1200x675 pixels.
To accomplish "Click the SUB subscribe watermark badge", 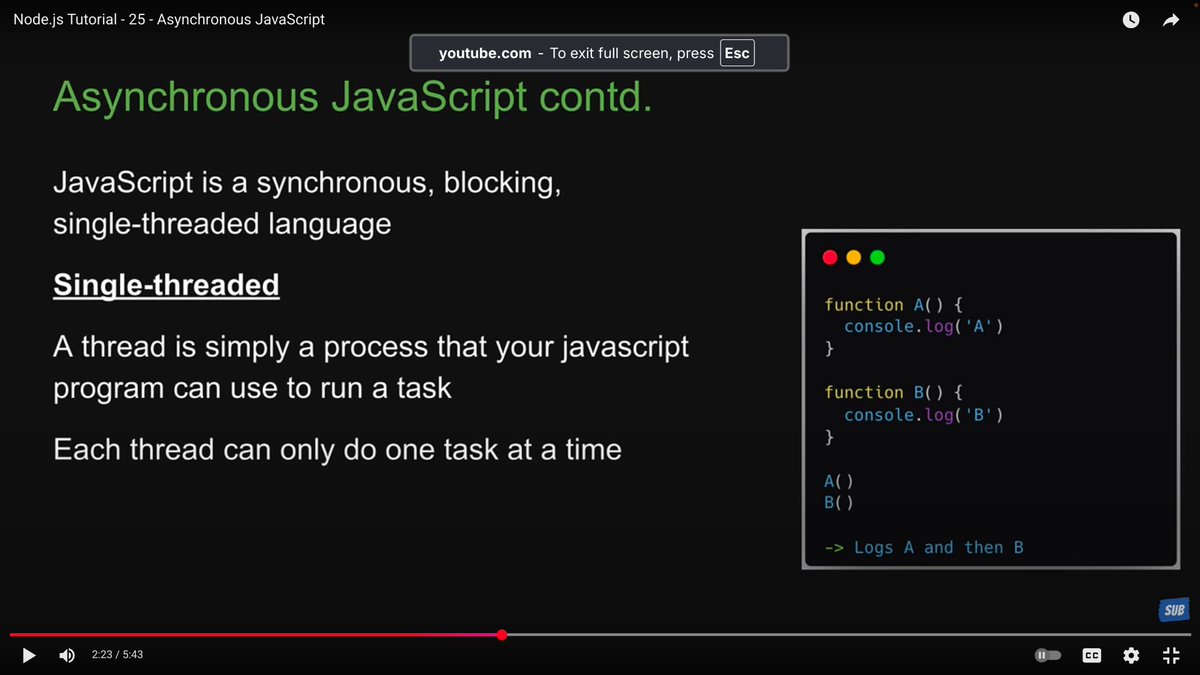I will [1174, 610].
